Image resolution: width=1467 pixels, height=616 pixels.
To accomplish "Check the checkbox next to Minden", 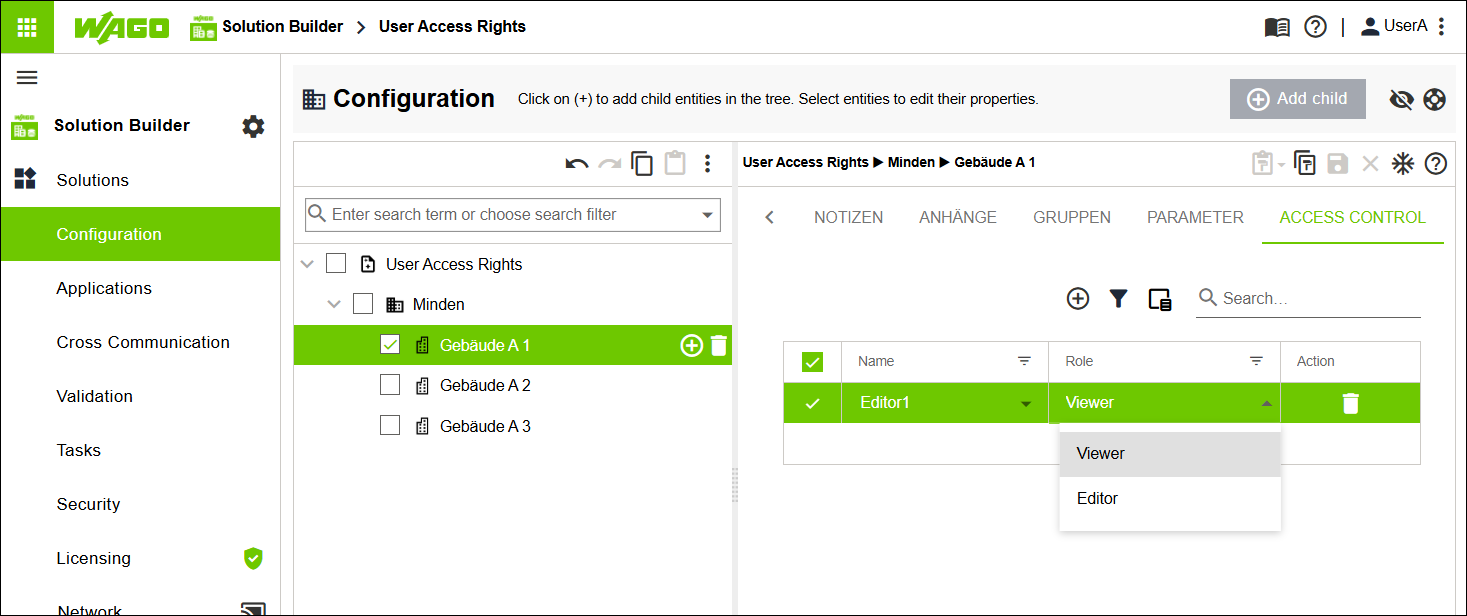I will [x=363, y=303].
